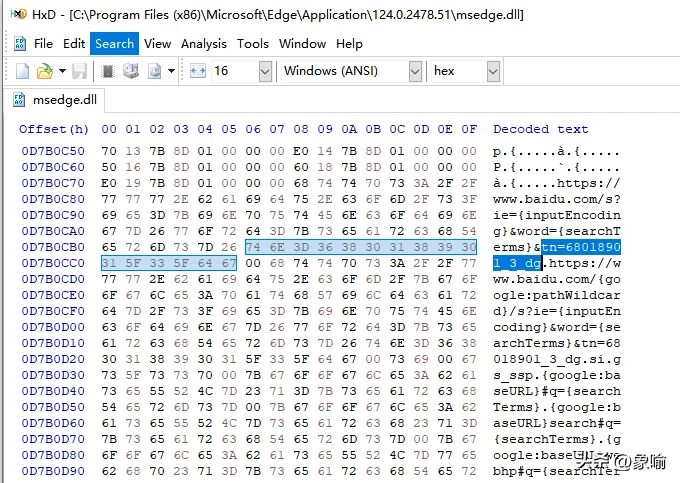This screenshot has height=483, width=680.
Task: Open the Analysis menu
Action: coord(204,44)
